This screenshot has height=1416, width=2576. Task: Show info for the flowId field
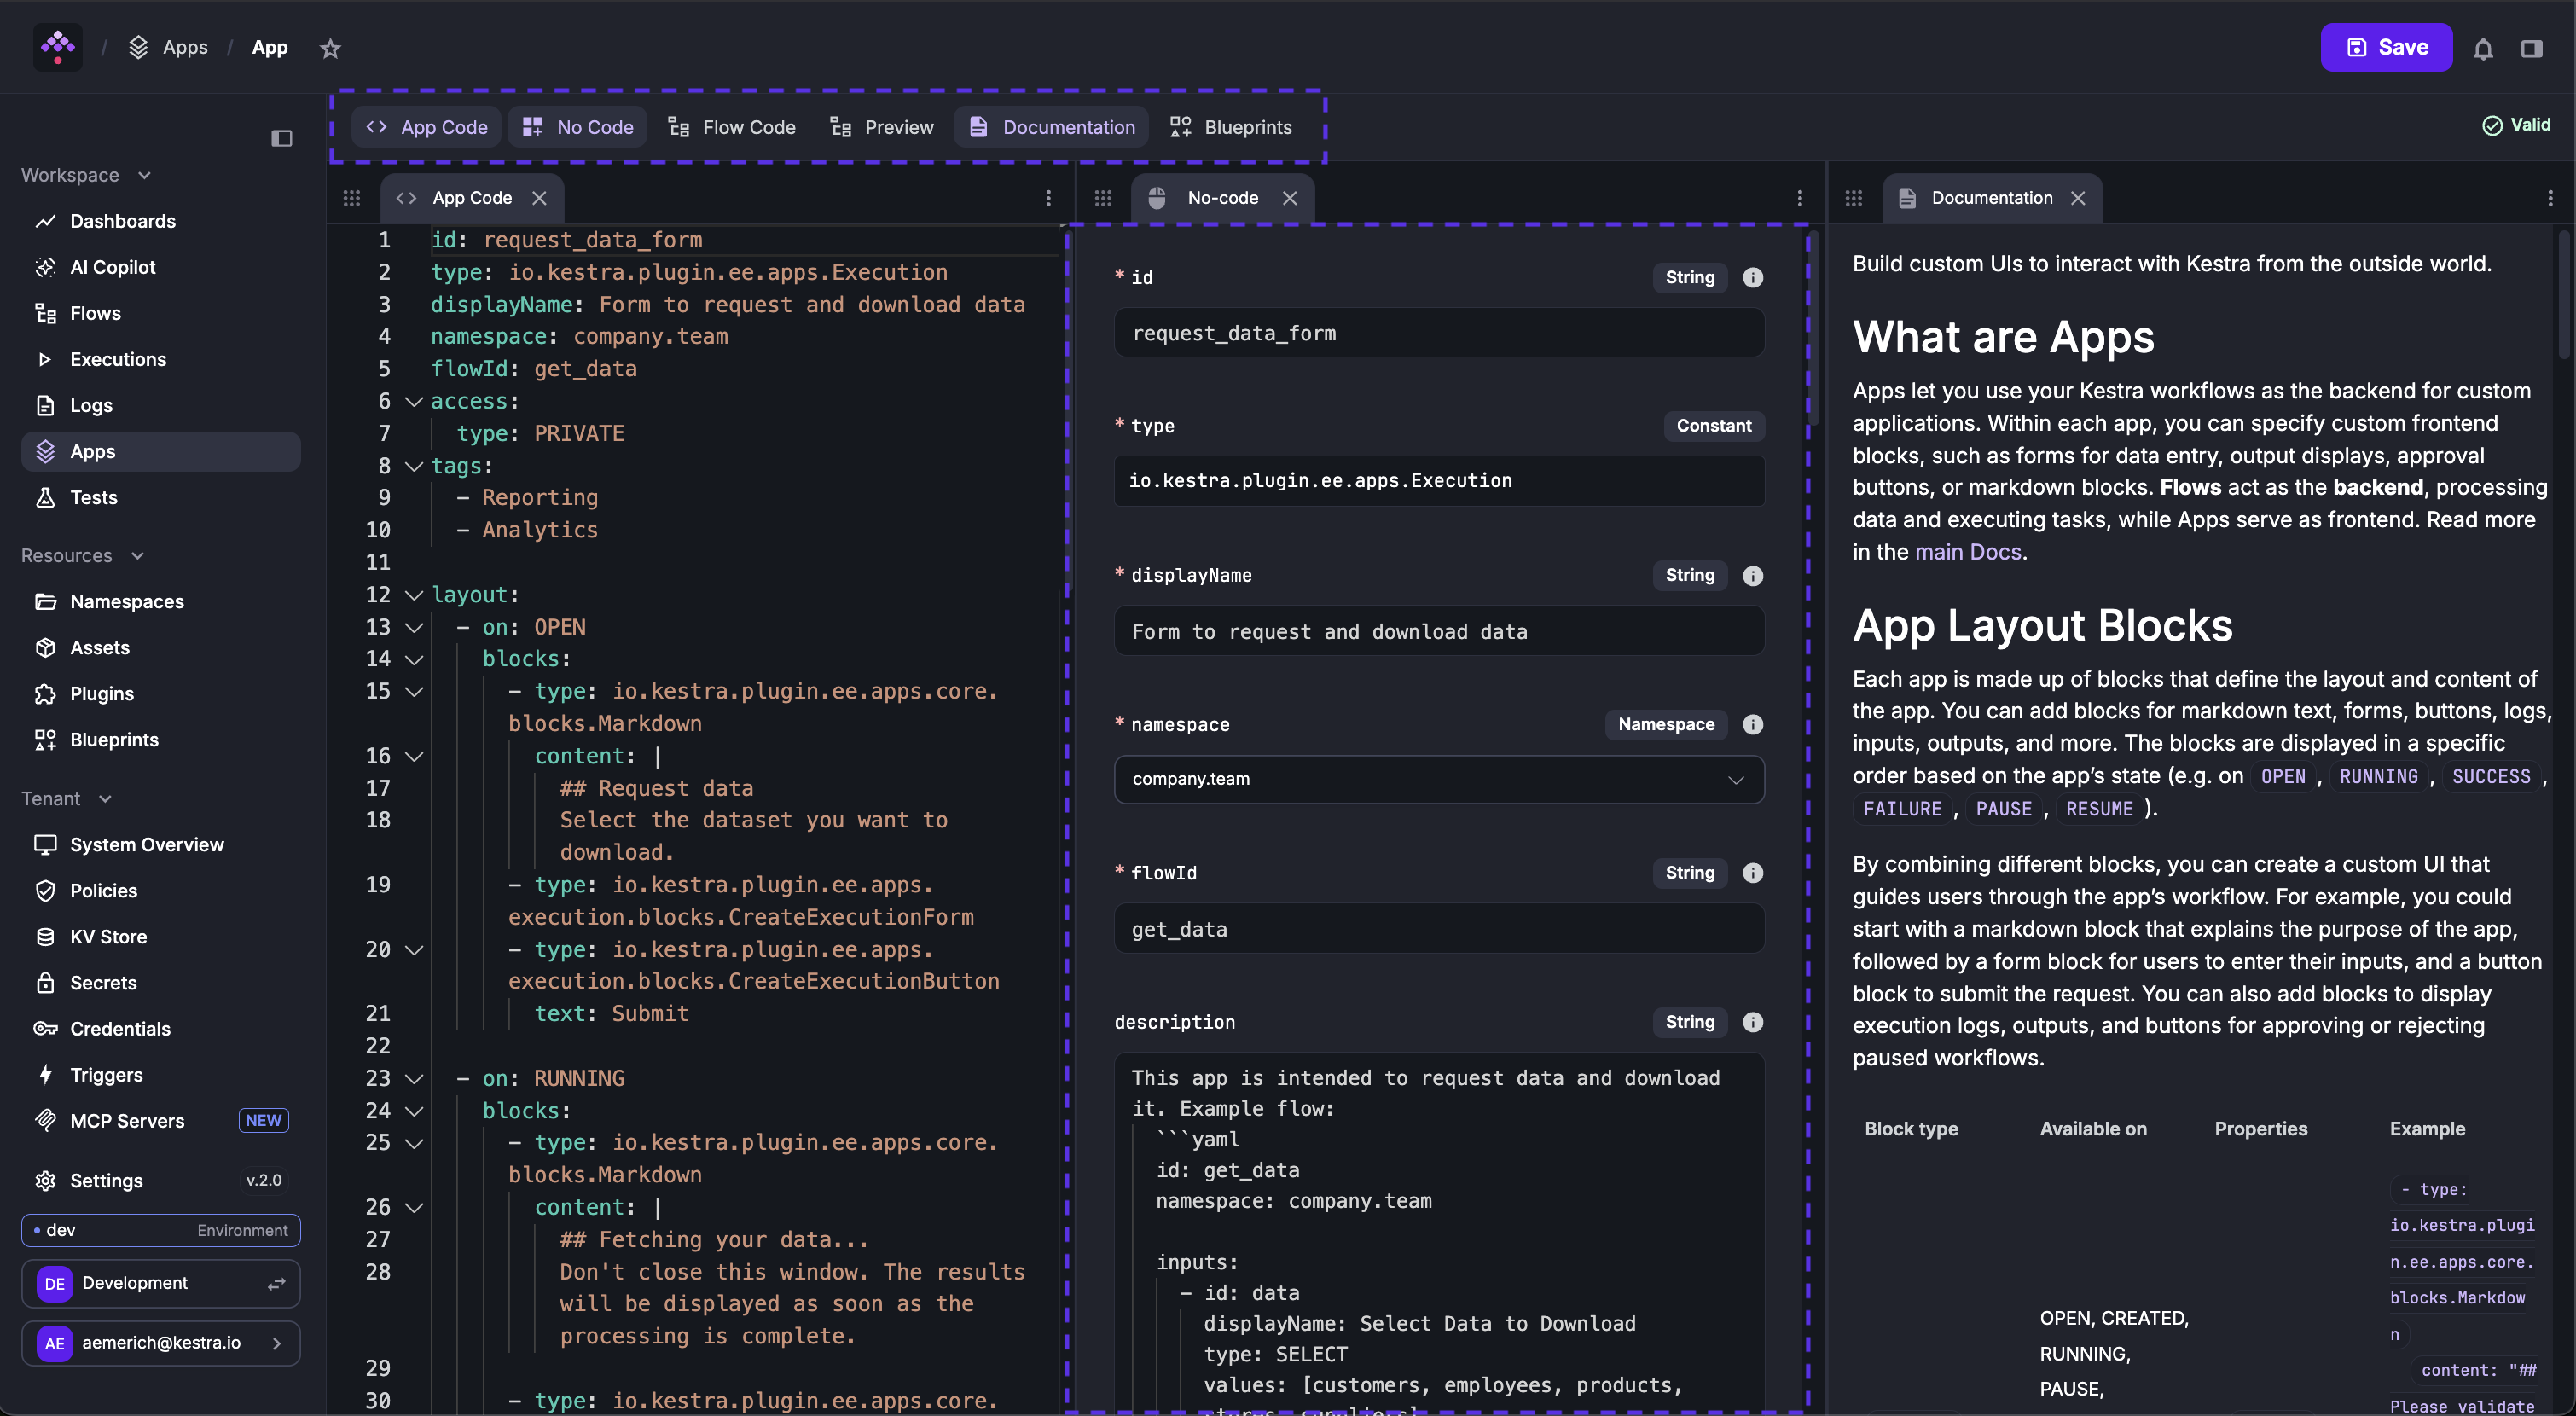coord(1753,872)
